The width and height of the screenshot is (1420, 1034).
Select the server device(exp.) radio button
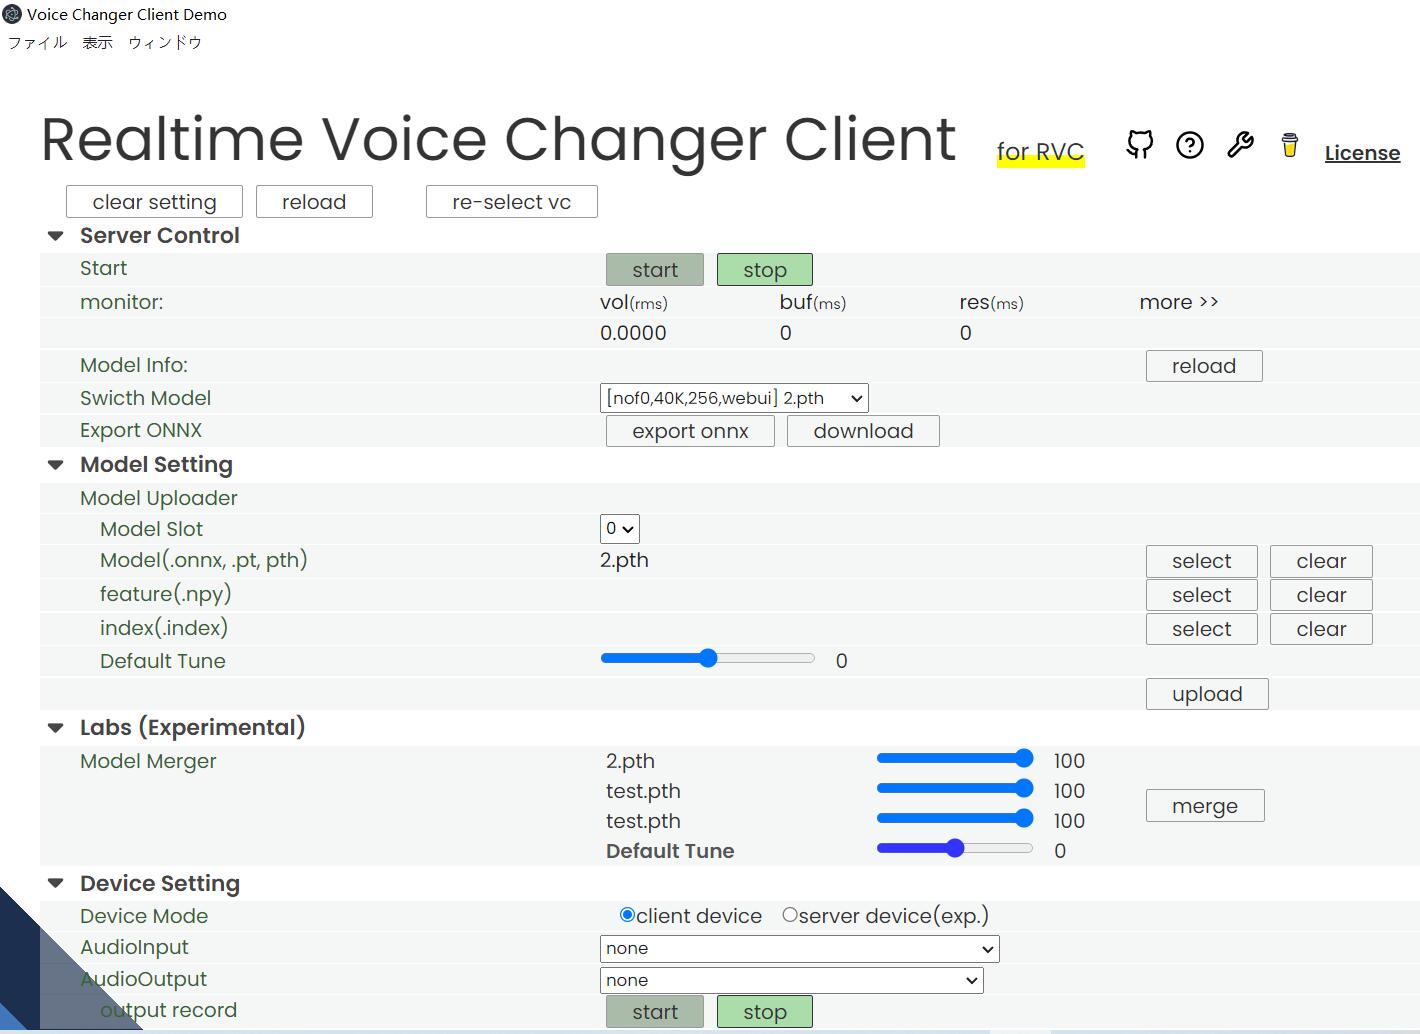pos(790,915)
